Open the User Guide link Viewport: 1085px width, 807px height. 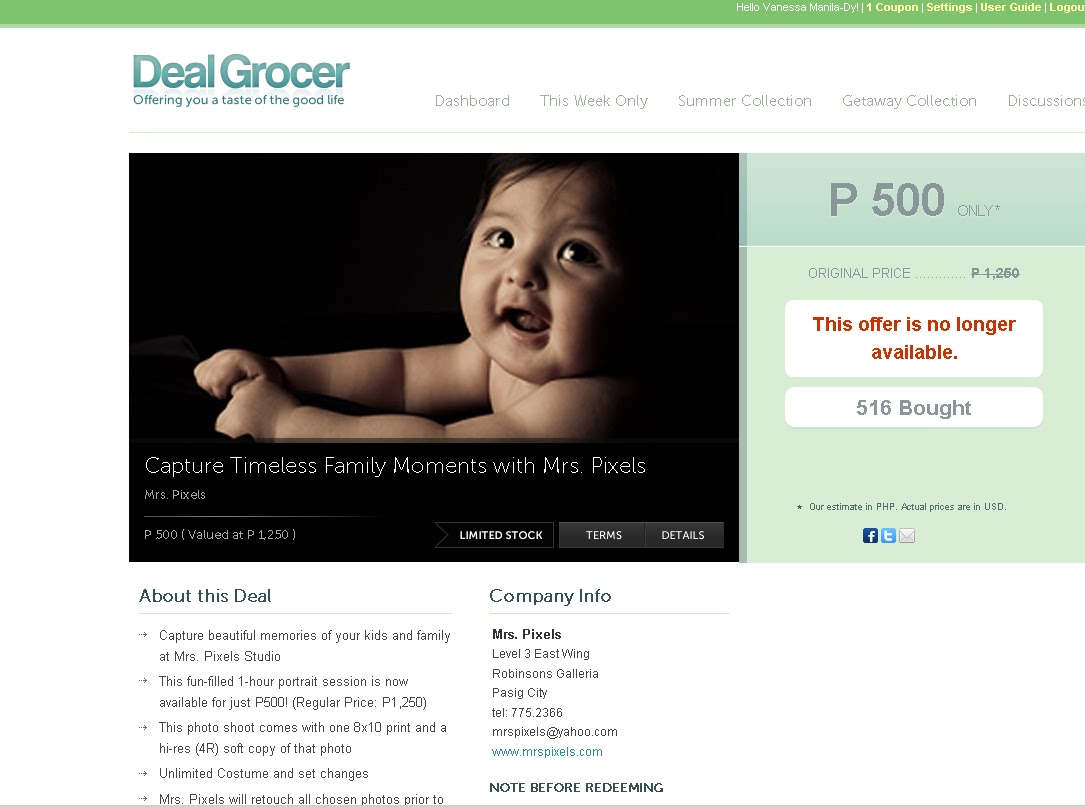click(x=1010, y=8)
